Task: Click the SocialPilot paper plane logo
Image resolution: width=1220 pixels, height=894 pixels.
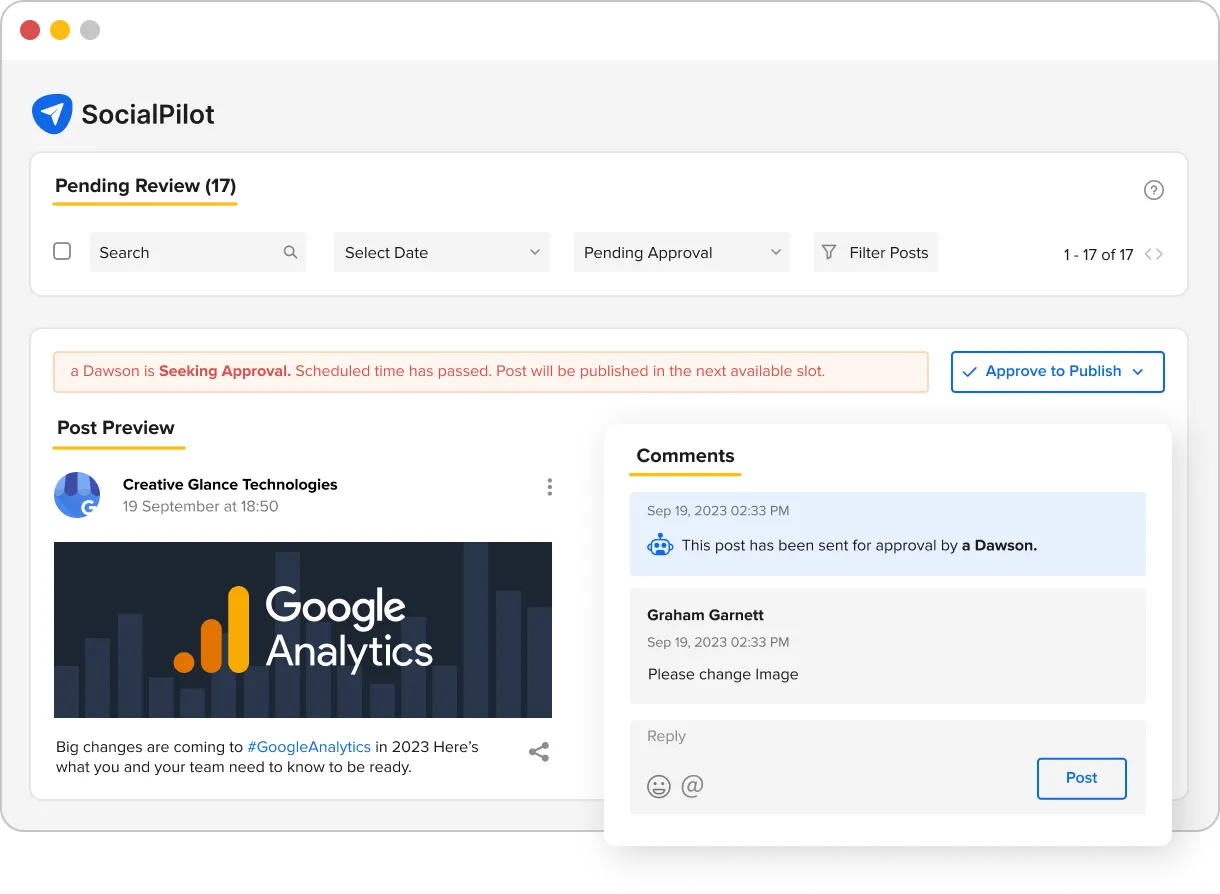Action: point(52,114)
